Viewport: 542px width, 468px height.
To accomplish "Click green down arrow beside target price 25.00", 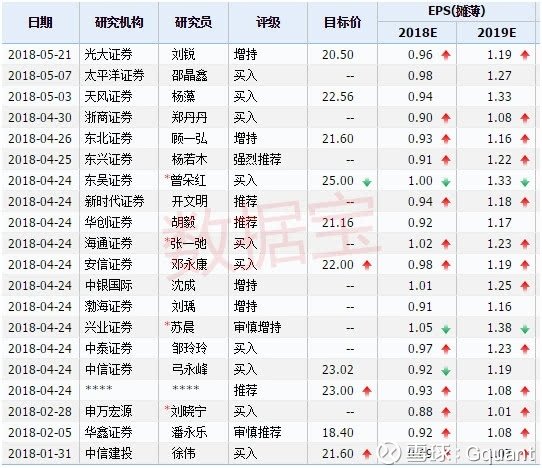I will pos(367,182).
